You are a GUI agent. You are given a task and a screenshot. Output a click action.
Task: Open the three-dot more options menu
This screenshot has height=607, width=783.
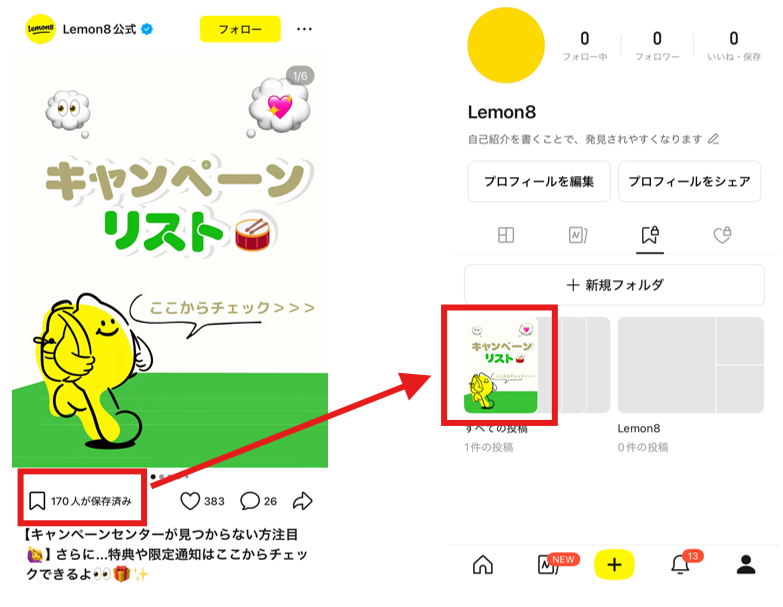click(304, 29)
